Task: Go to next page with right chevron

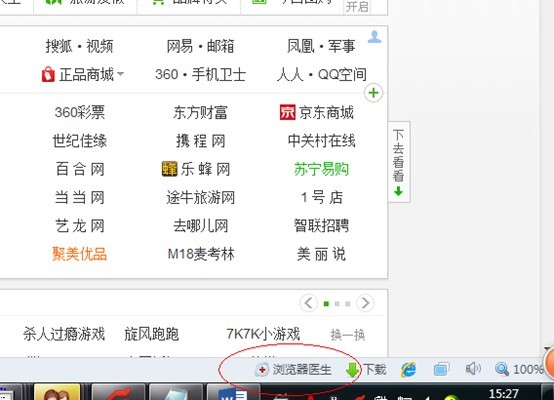Action: pyautogui.click(x=365, y=303)
